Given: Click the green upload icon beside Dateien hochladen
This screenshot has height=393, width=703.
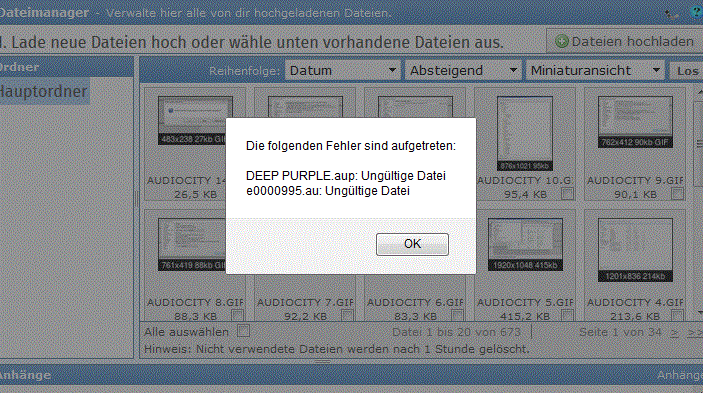Looking at the screenshot, I should 561,42.
